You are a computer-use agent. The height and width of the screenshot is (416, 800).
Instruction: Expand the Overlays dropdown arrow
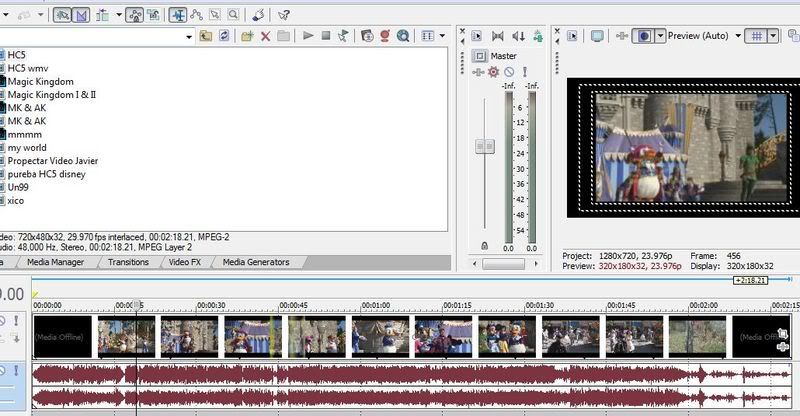click(x=773, y=36)
